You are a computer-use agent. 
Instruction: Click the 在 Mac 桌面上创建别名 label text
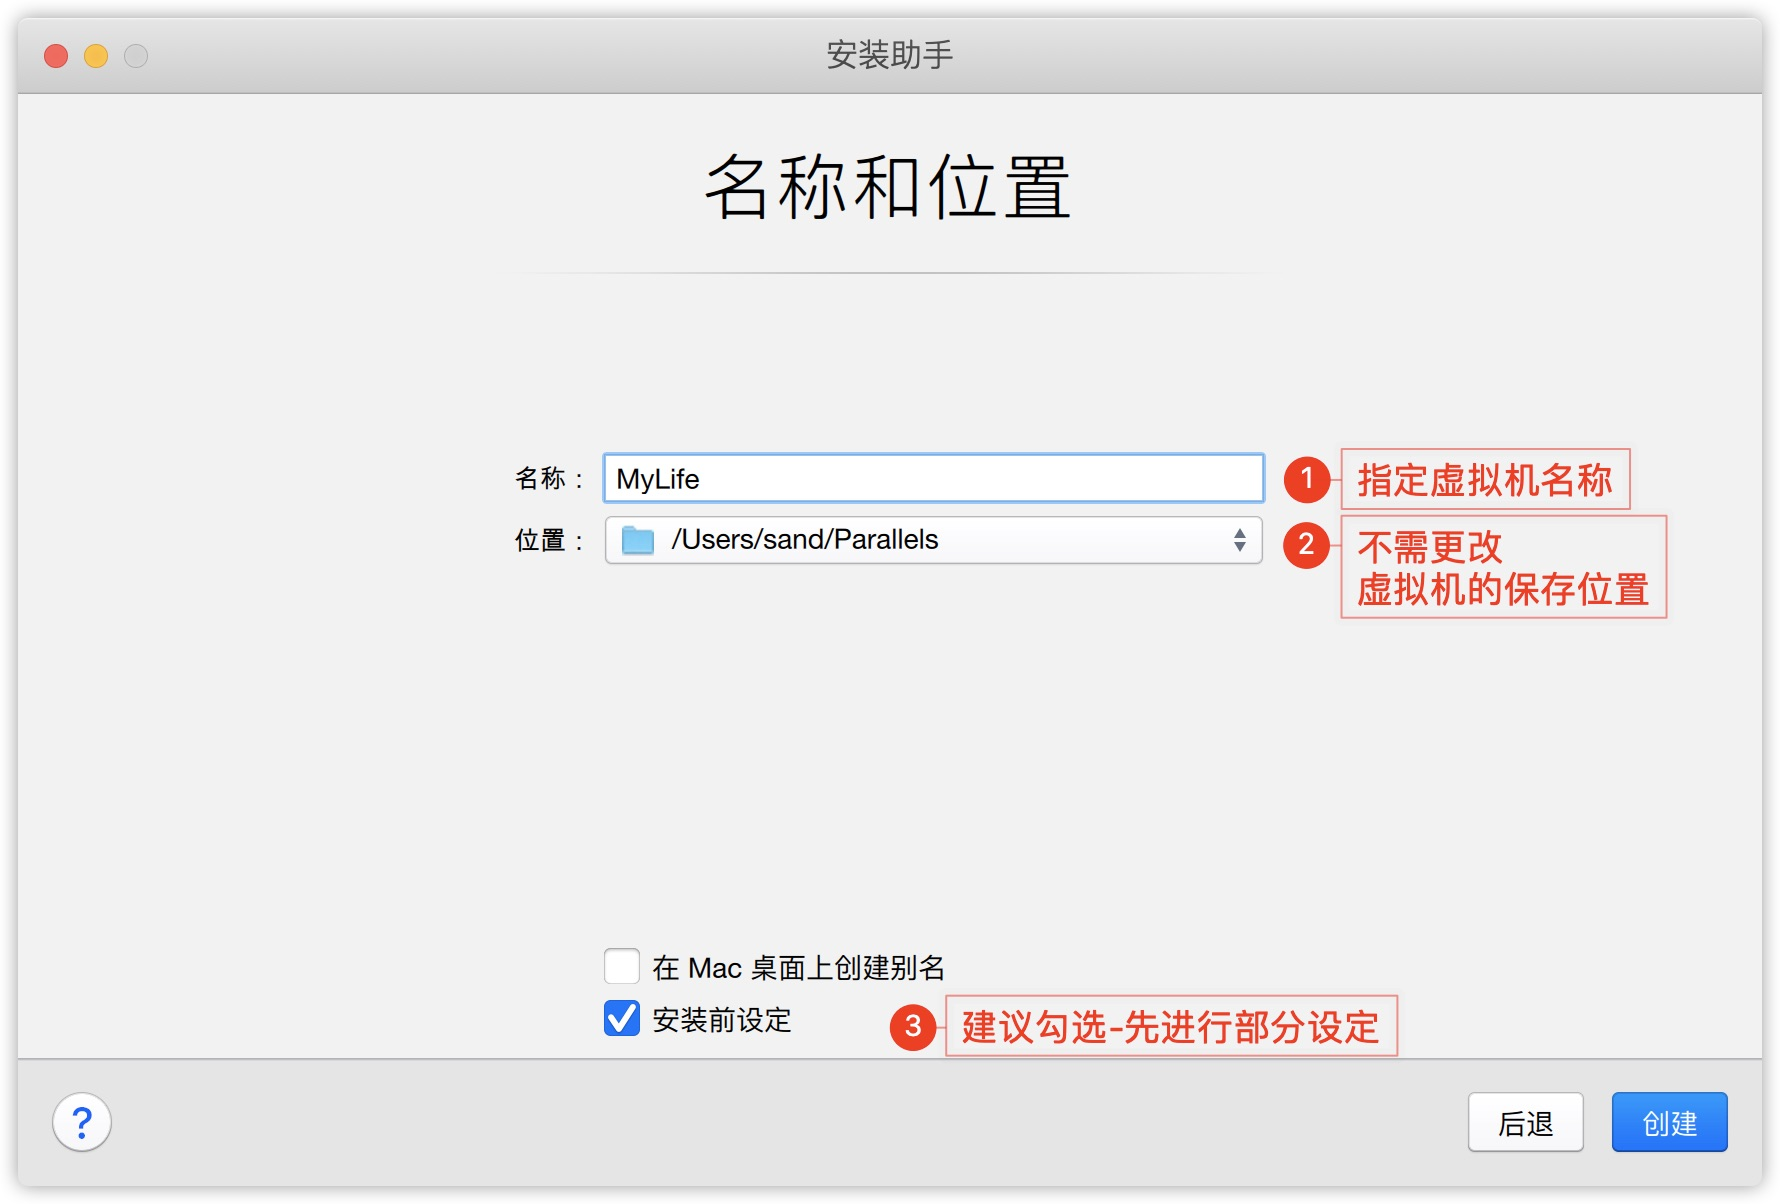(x=798, y=968)
